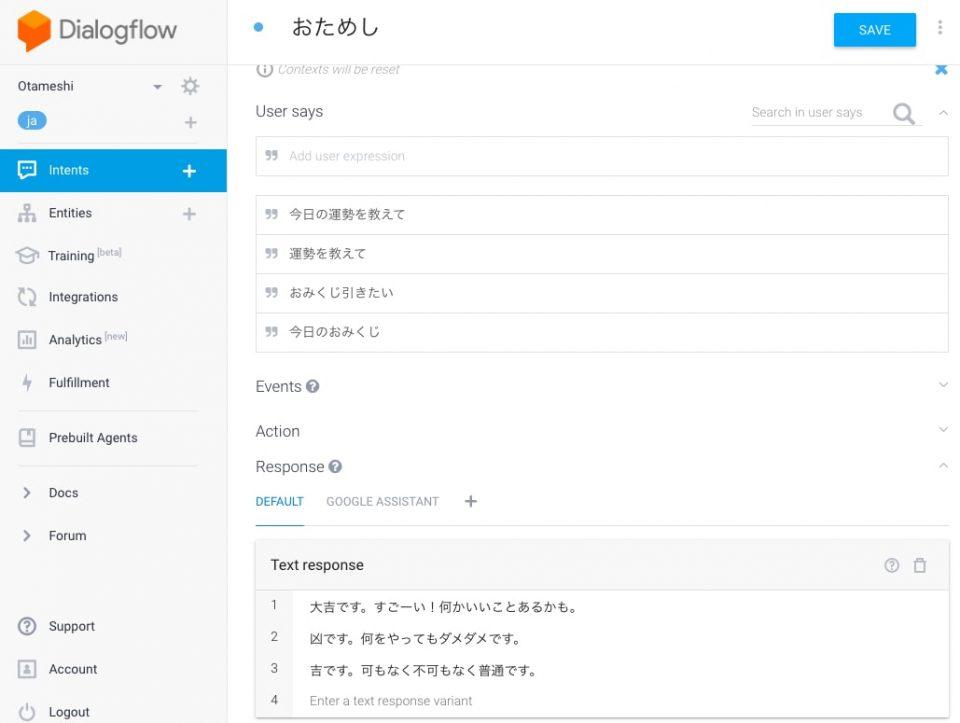Switch to the GOOGLE ASSISTANT tab
This screenshot has width=960, height=723.
click(383, 501)
